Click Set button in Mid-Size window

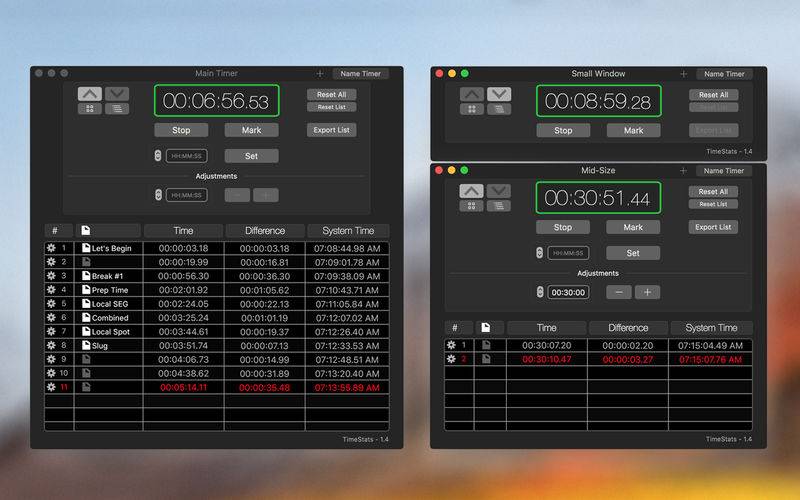633,253
